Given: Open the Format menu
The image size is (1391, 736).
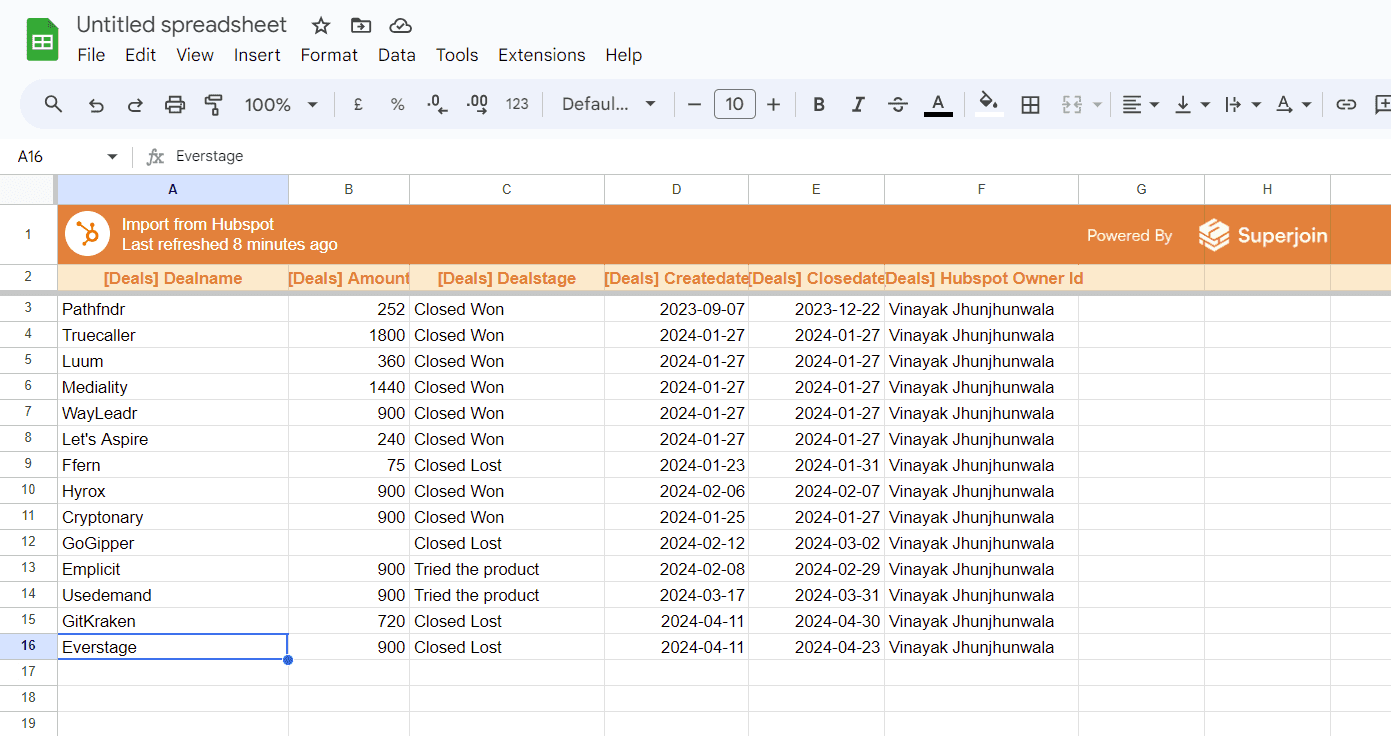Looking at the screenshot, I should coord(329,55).
